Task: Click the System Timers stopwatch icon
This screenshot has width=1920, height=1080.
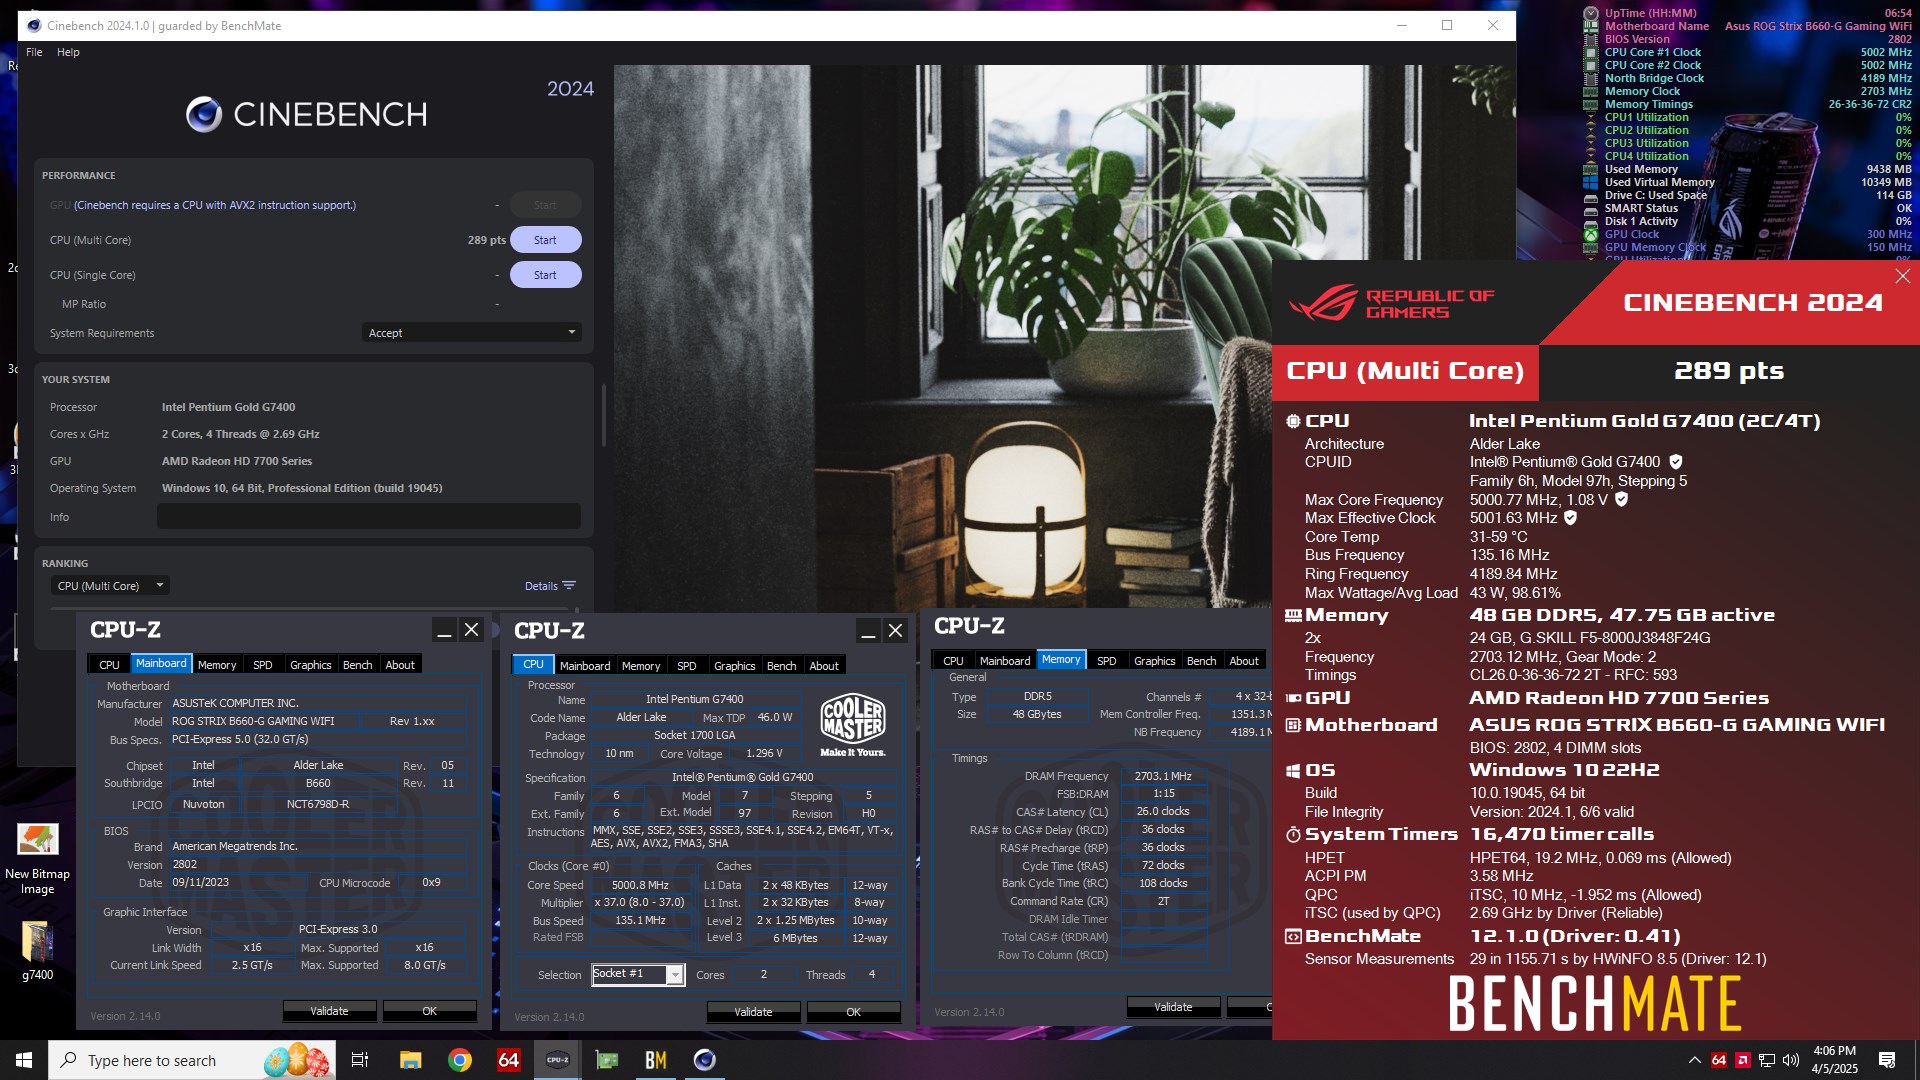Action: click(1293, 835)
